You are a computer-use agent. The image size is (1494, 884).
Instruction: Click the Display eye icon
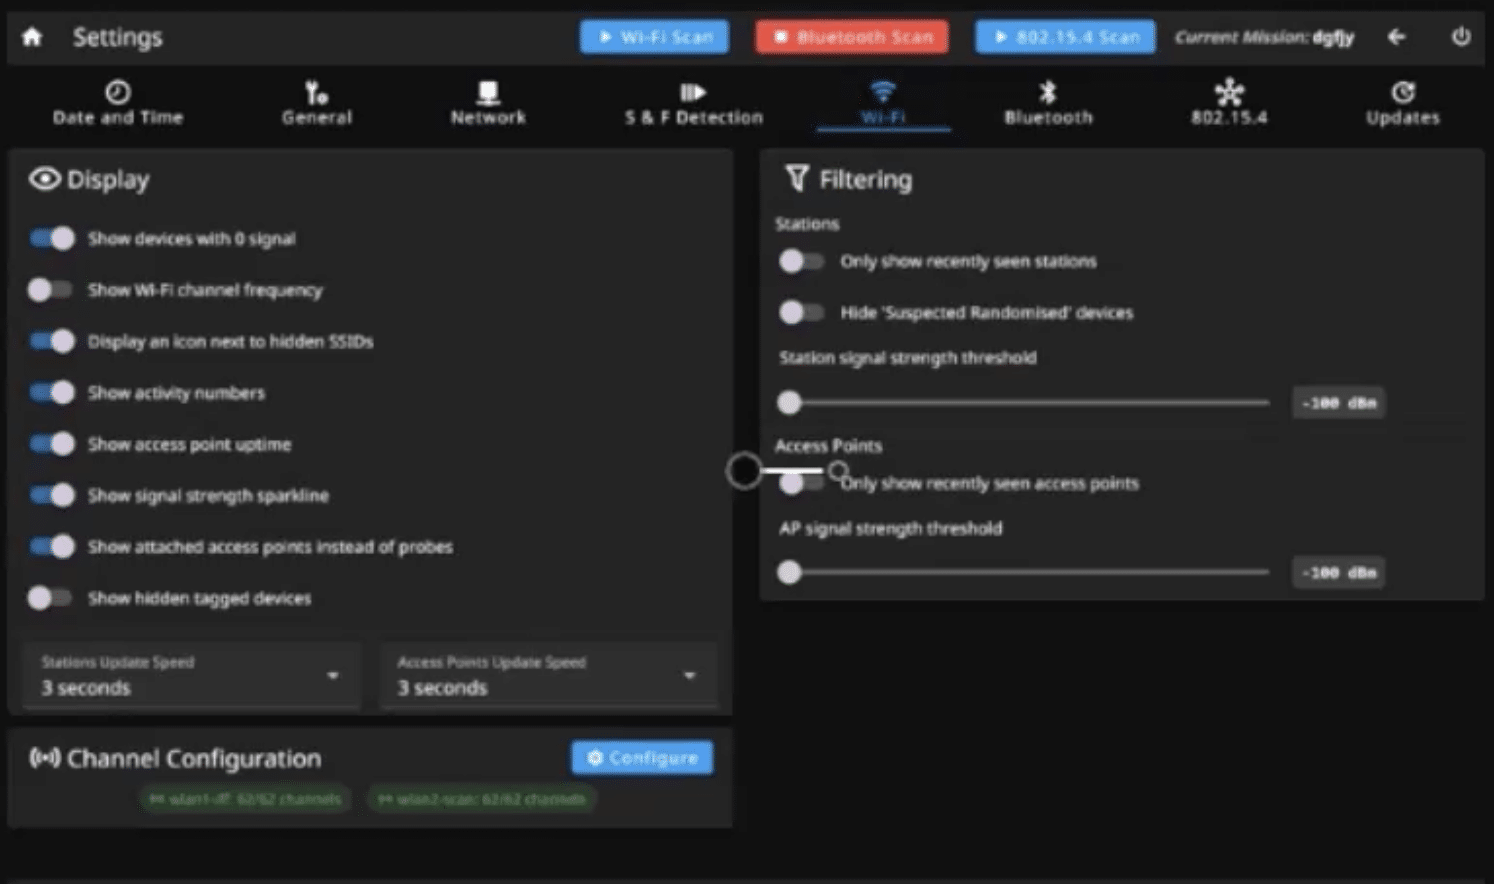(x=44, y=179)
